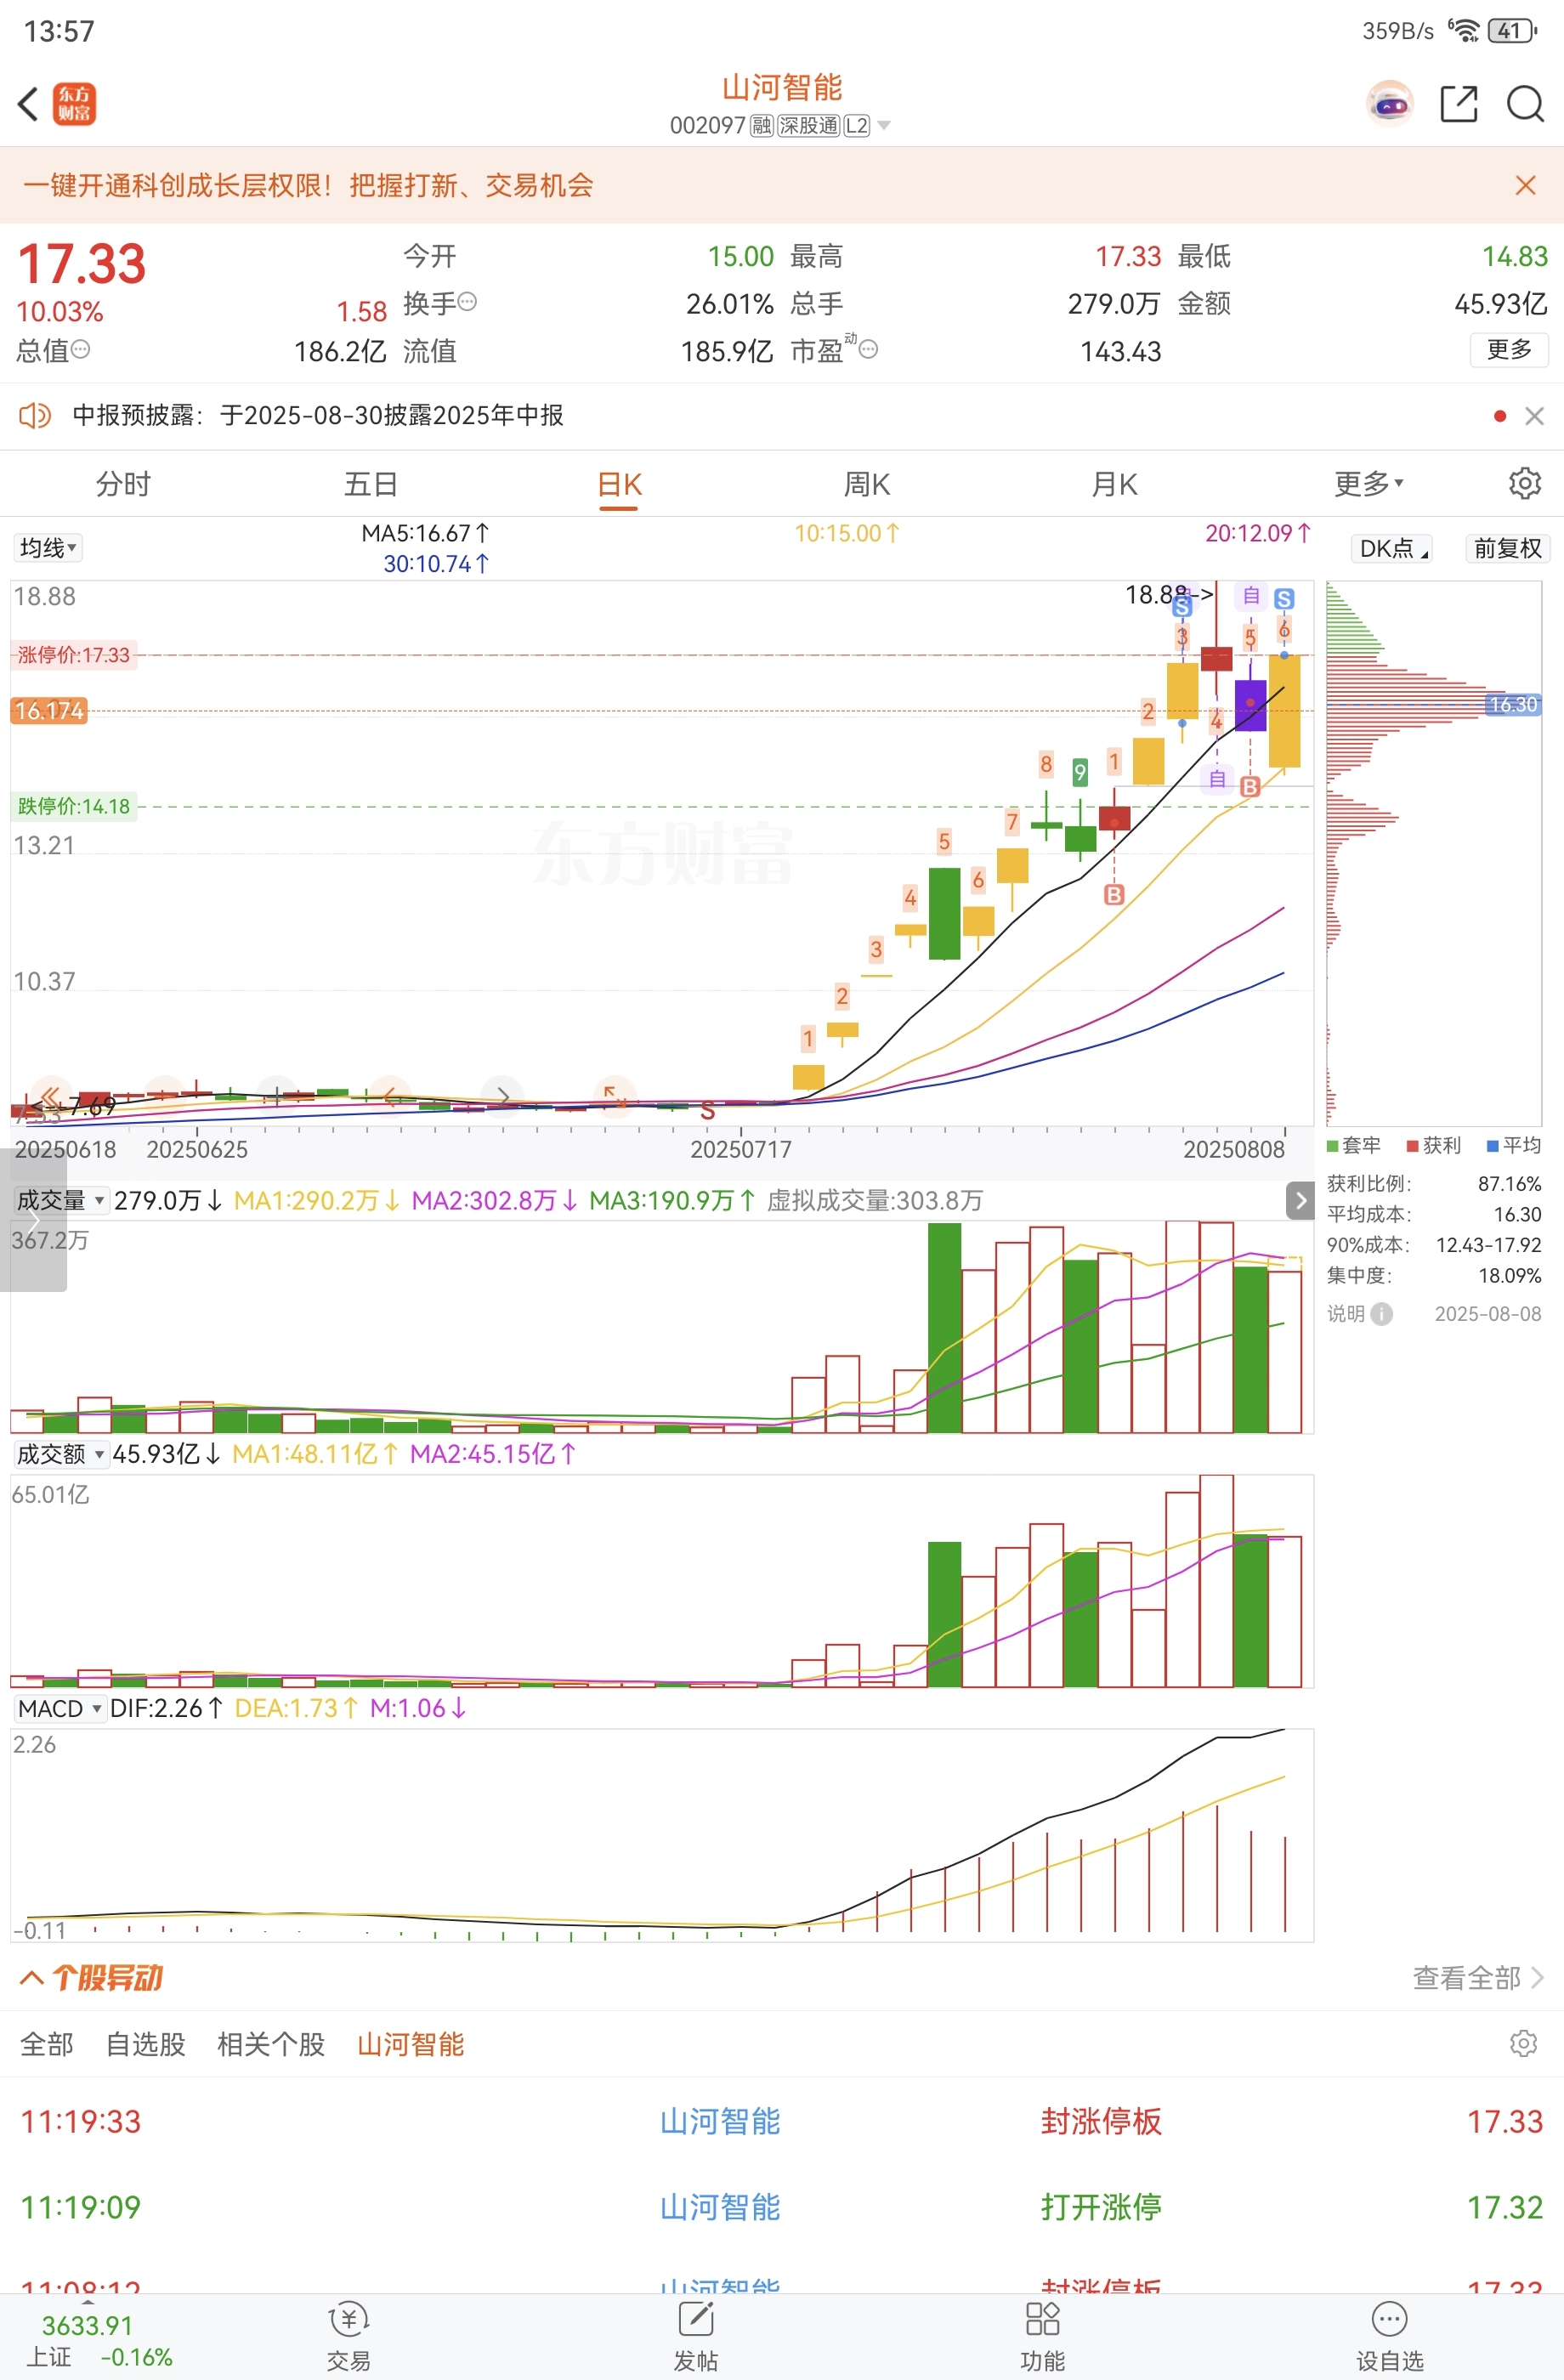Close the orange promotion banner
This screenshot has height=2380, width=1564.
click(1525, 186)
